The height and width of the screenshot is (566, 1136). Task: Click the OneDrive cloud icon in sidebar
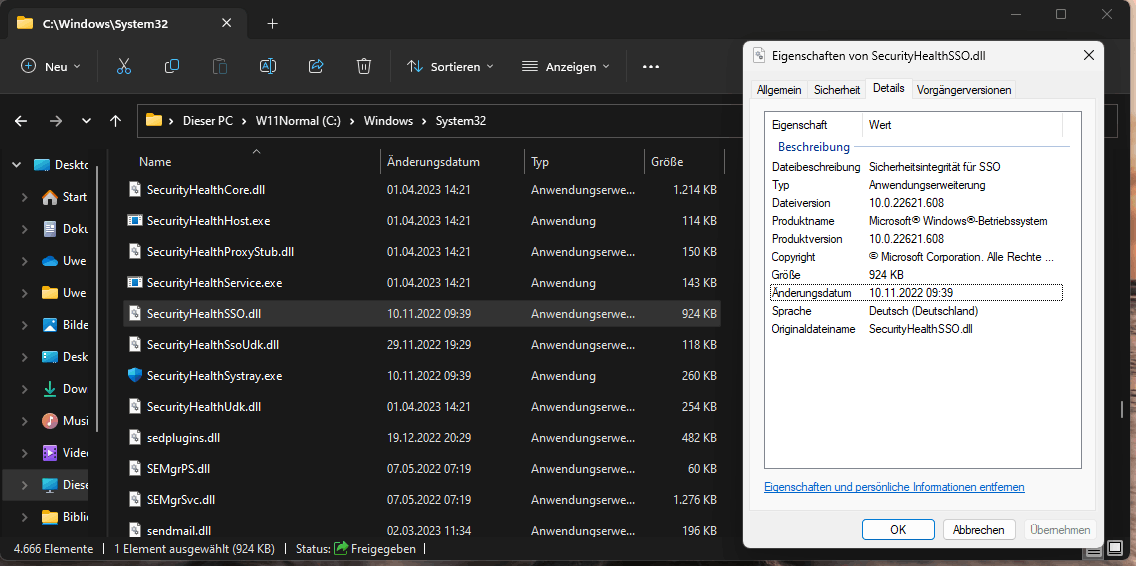[x=49, y=261]
